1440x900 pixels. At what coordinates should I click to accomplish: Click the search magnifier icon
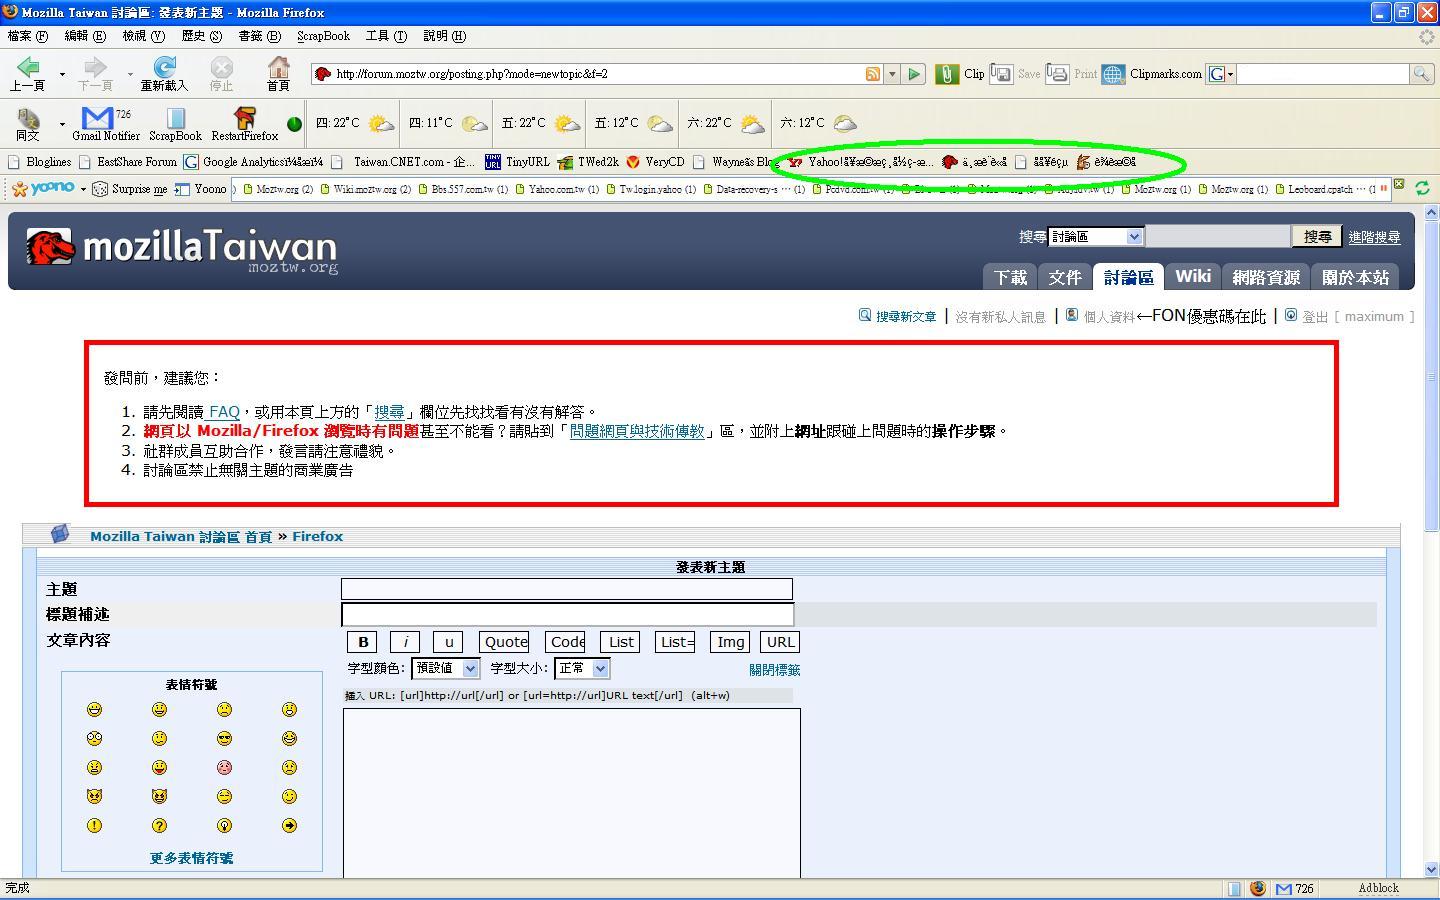[1421, 74]
